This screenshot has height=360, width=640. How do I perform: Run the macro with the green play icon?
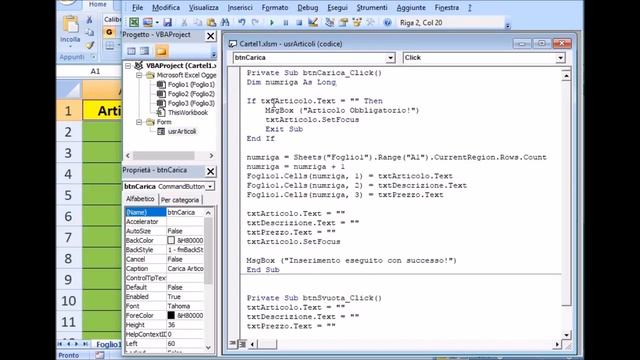tap(272, 23)
